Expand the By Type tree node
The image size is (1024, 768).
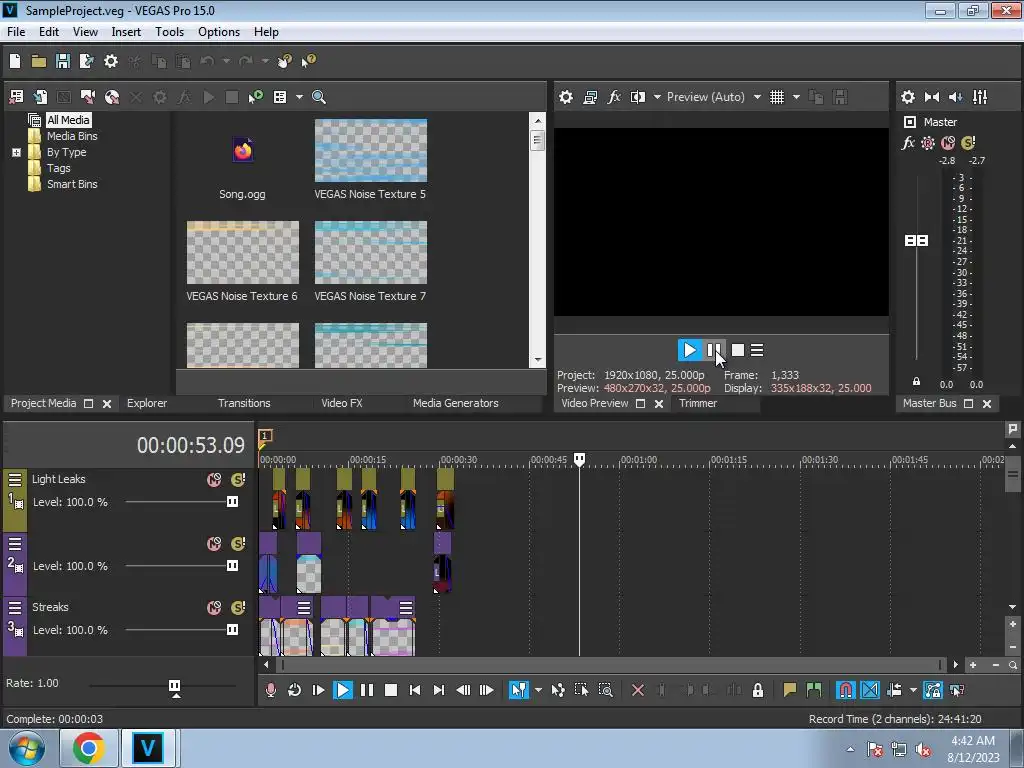click(x=16, y=152)
